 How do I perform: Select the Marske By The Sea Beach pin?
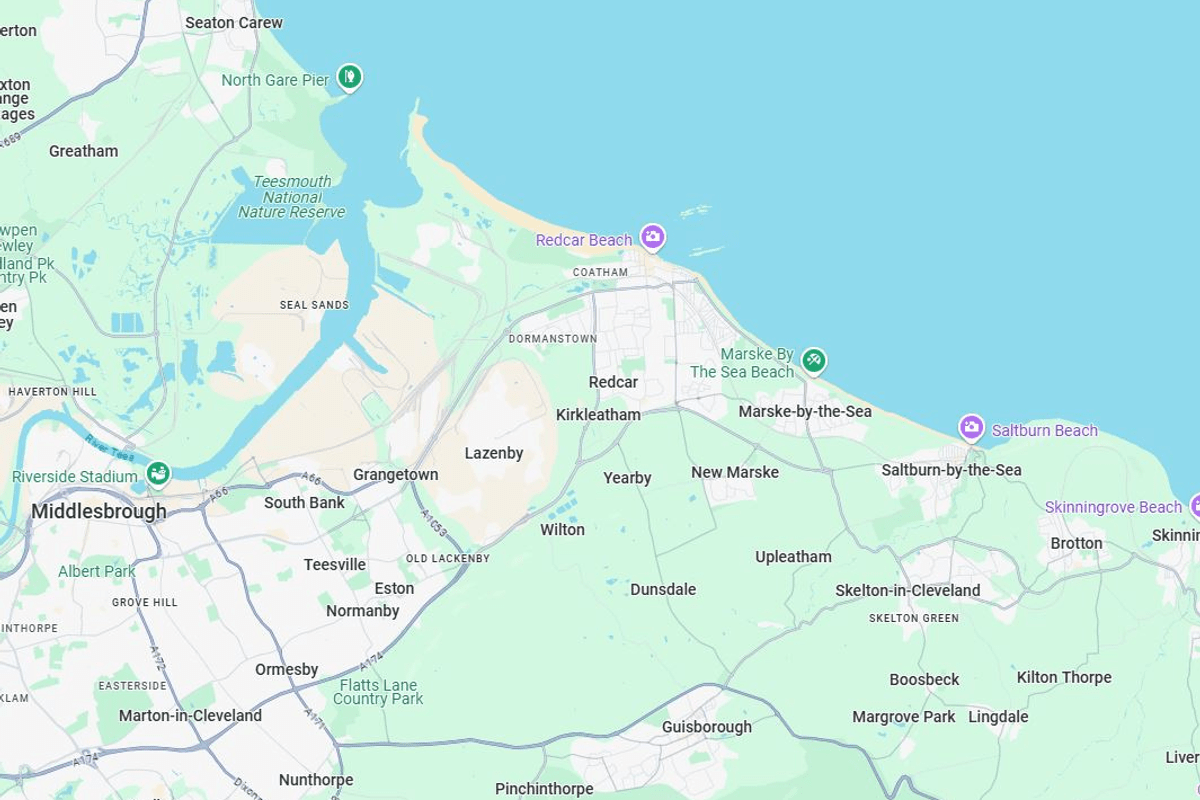[x=814, y=360]
